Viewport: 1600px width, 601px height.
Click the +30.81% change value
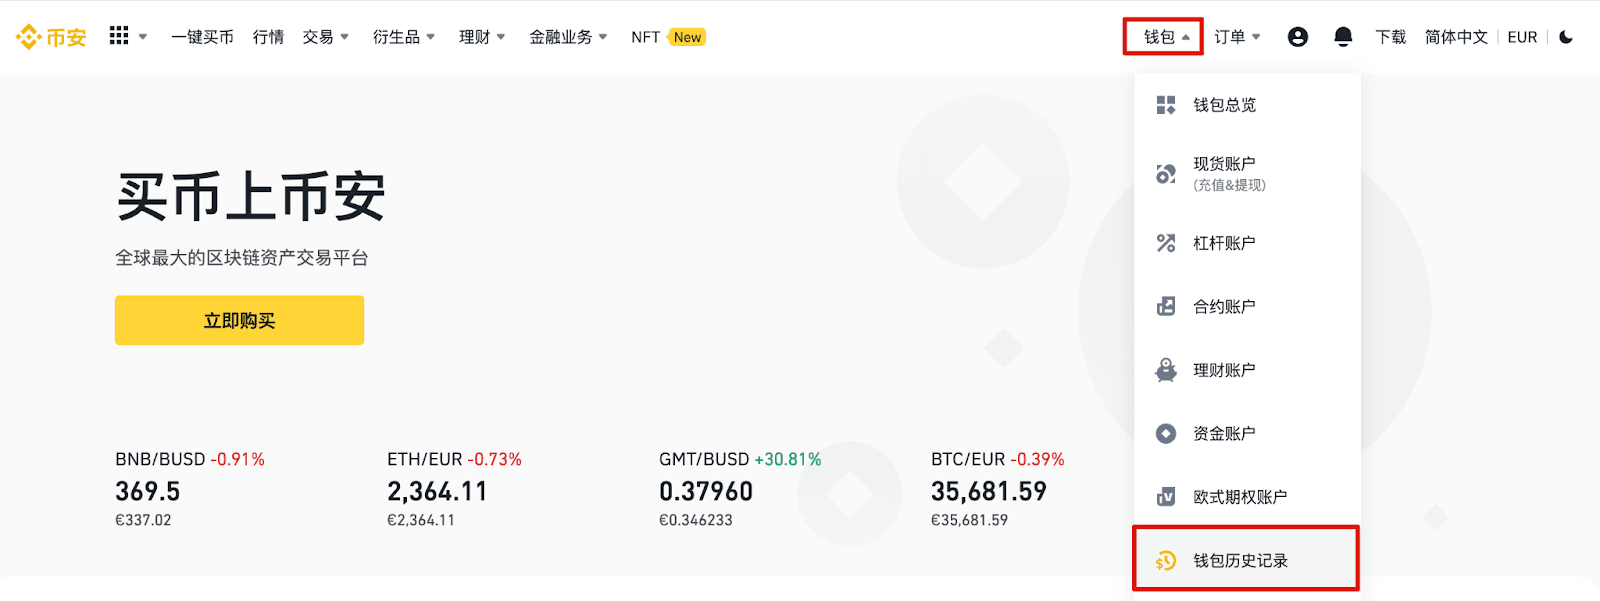788,459
